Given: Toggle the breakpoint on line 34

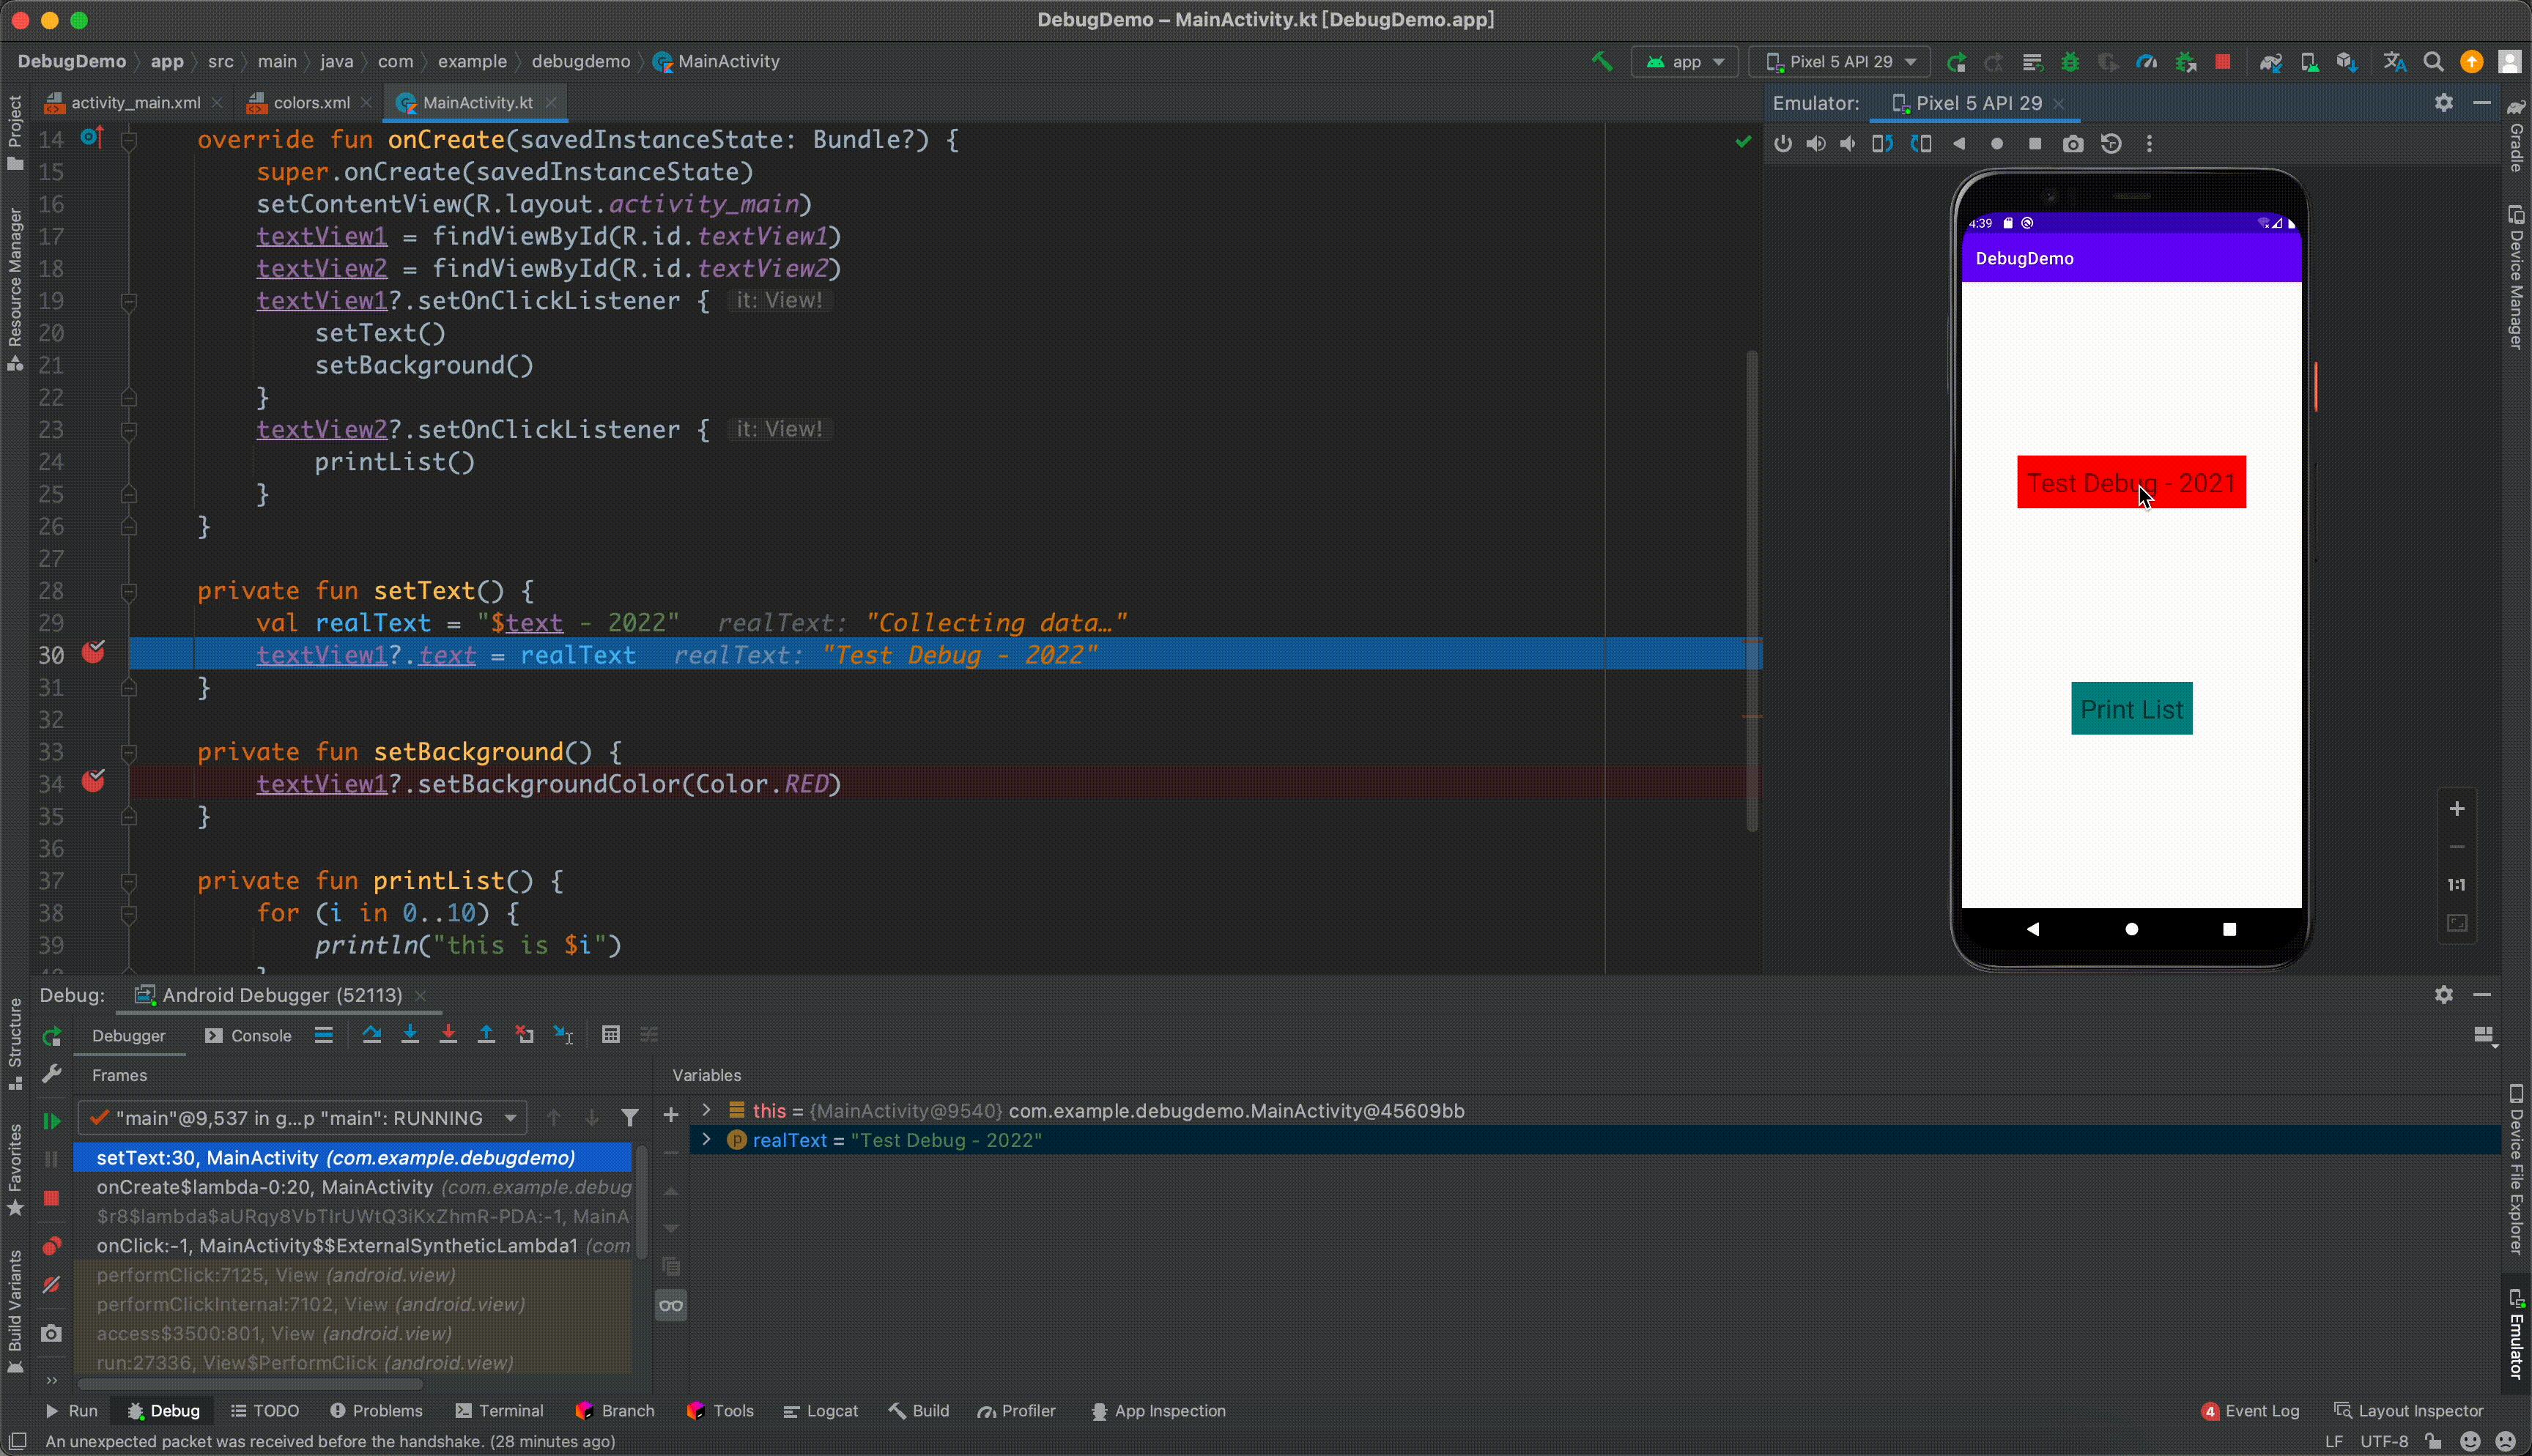Looking at the screenshot, I should coord(94,782).
